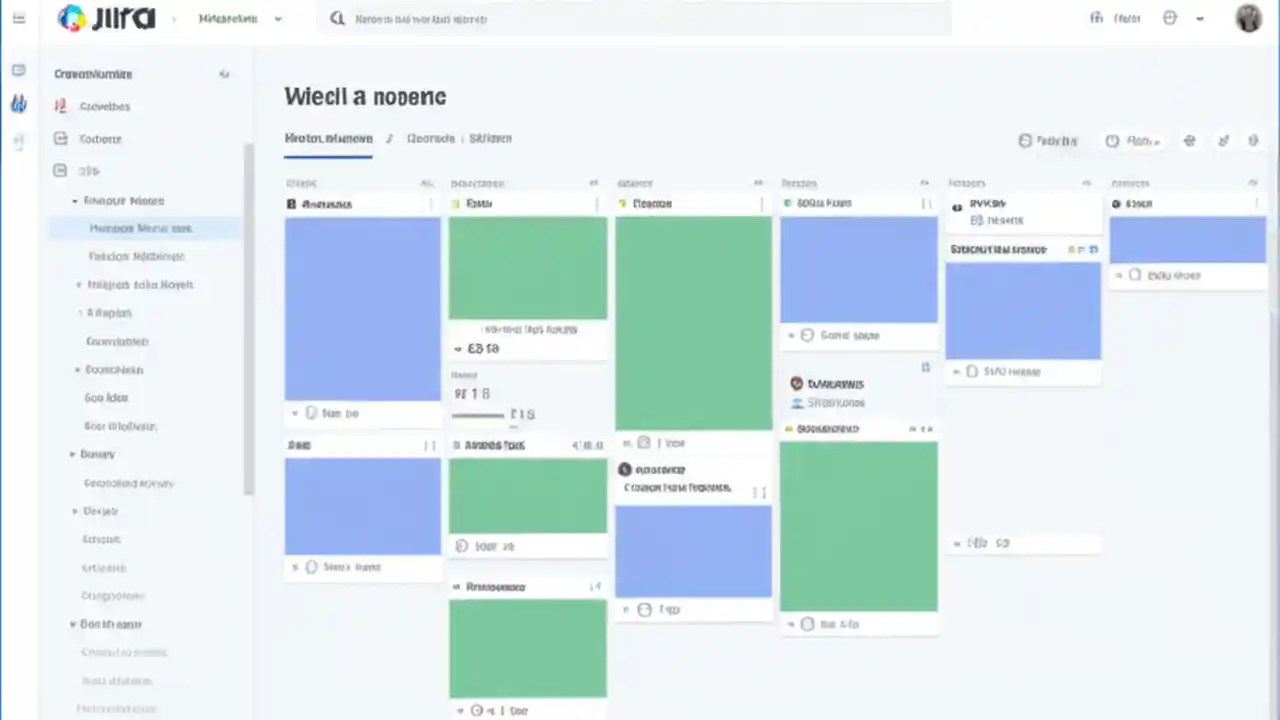Click the share icon in the board toolbar
This screenshot has height=720, width=1280.
click(1189, 140)
